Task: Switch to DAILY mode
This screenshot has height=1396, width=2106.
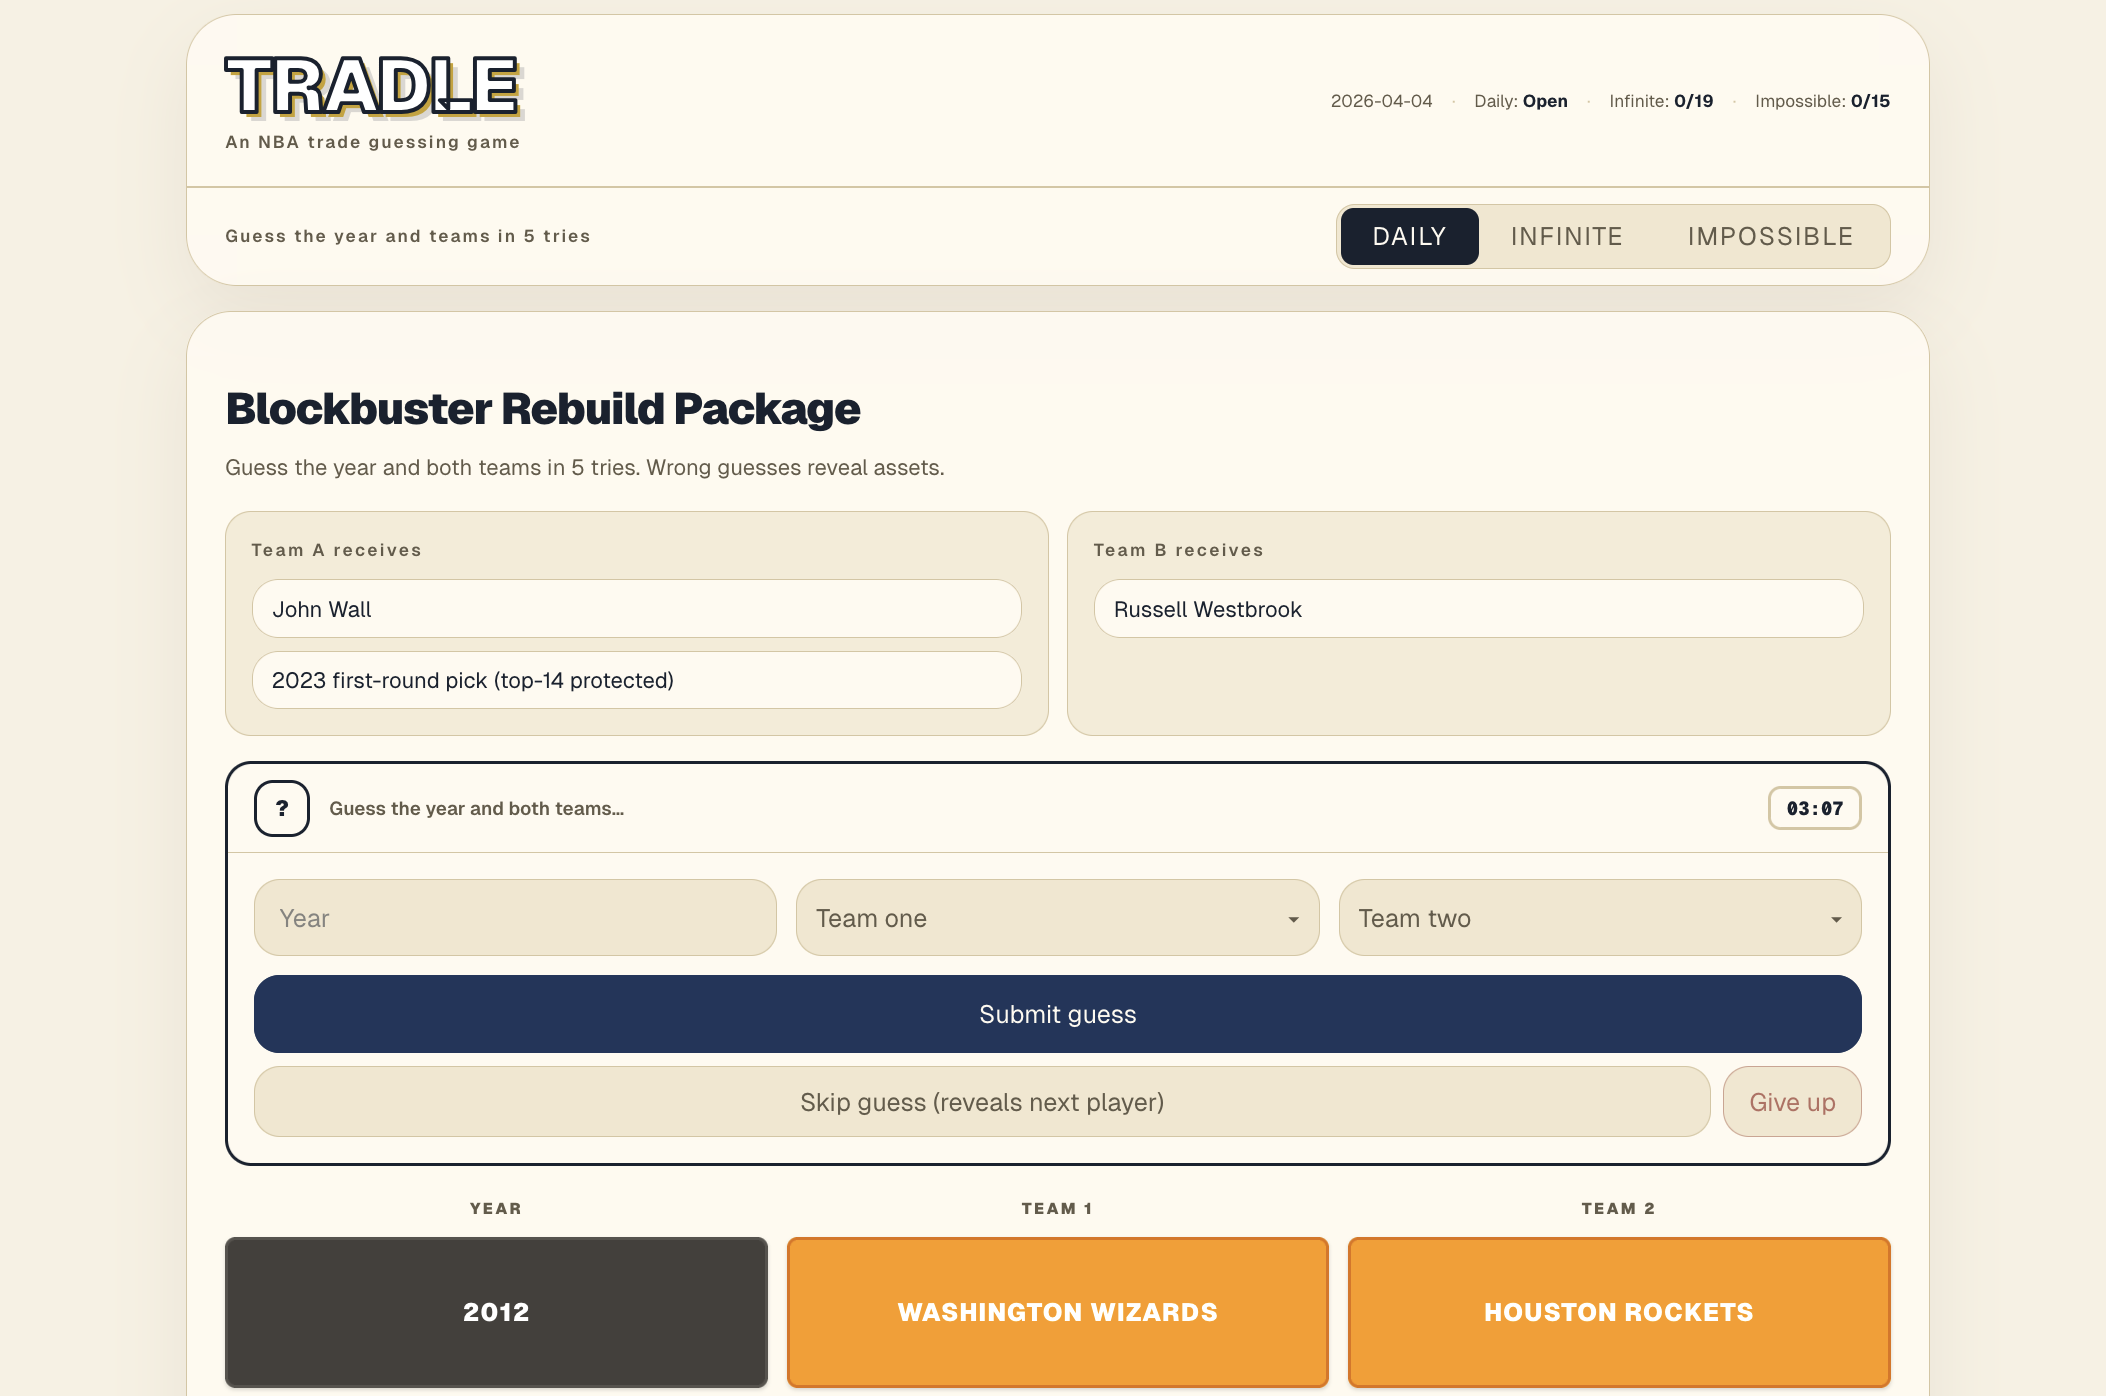Action: pyautogui.click(x=1409, y=236)
